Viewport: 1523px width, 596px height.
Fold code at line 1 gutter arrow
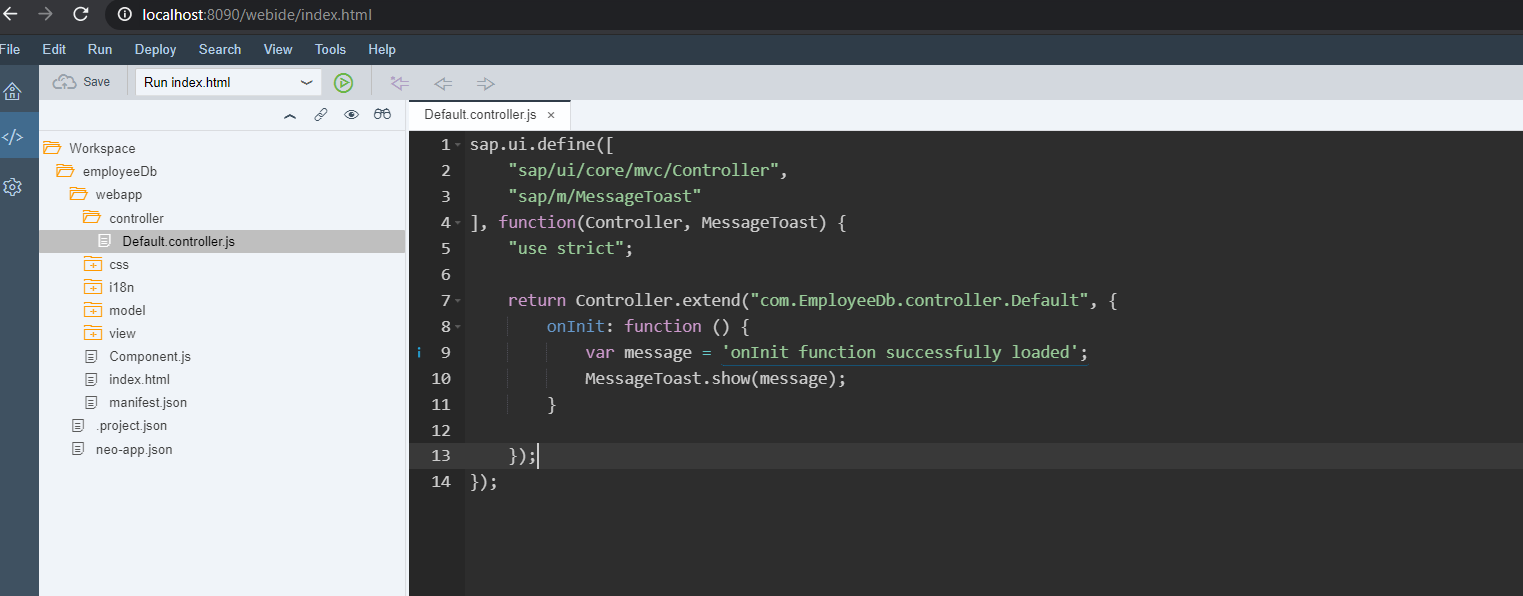coord(458,145)
